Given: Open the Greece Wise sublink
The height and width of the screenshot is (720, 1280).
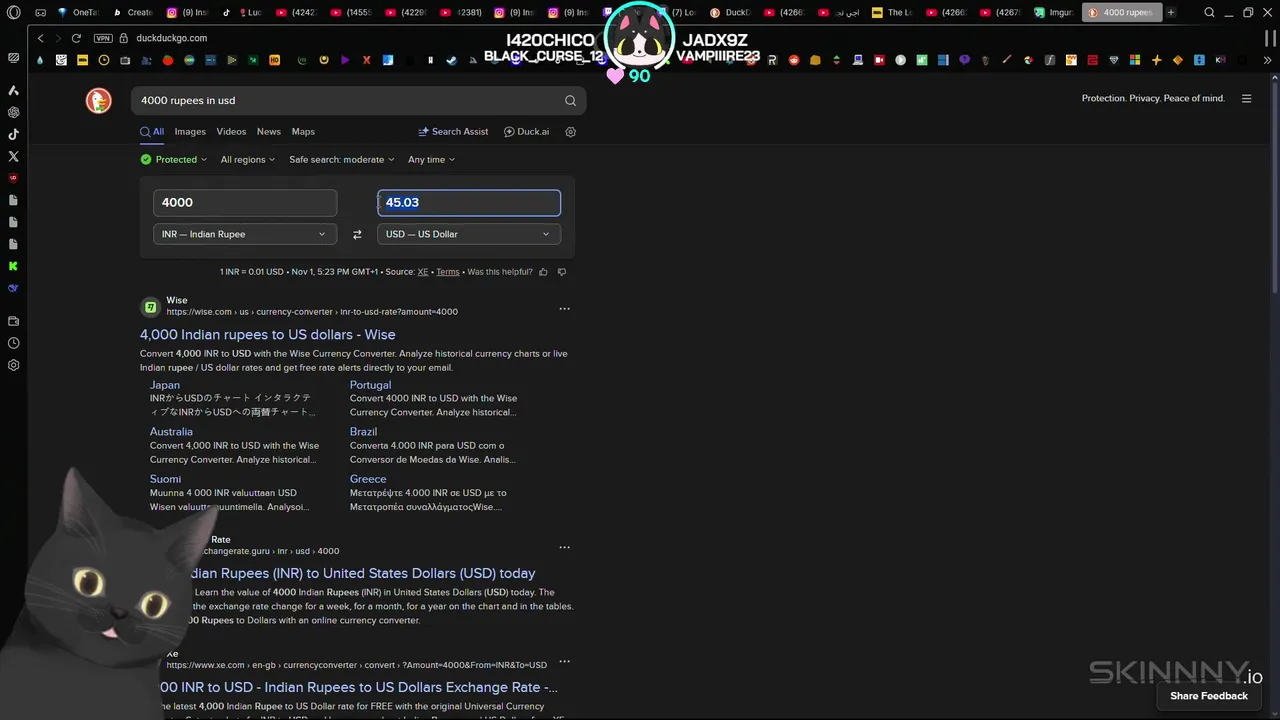Looking at the screenshot, I should pyautogui.click(x=368, y=479).
